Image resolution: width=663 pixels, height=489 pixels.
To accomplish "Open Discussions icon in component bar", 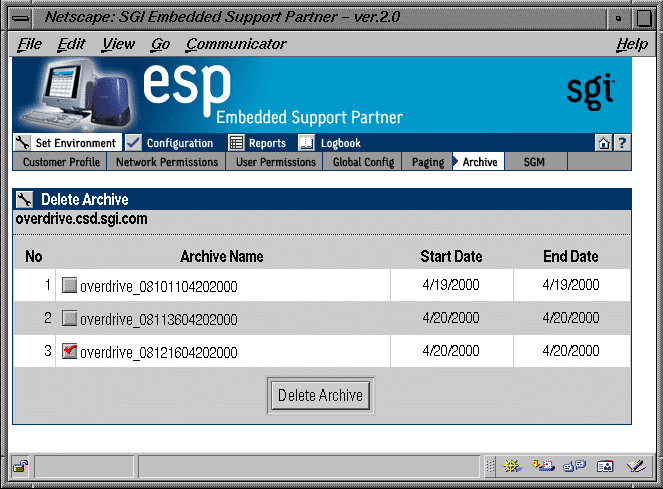I will click(574, 466).
